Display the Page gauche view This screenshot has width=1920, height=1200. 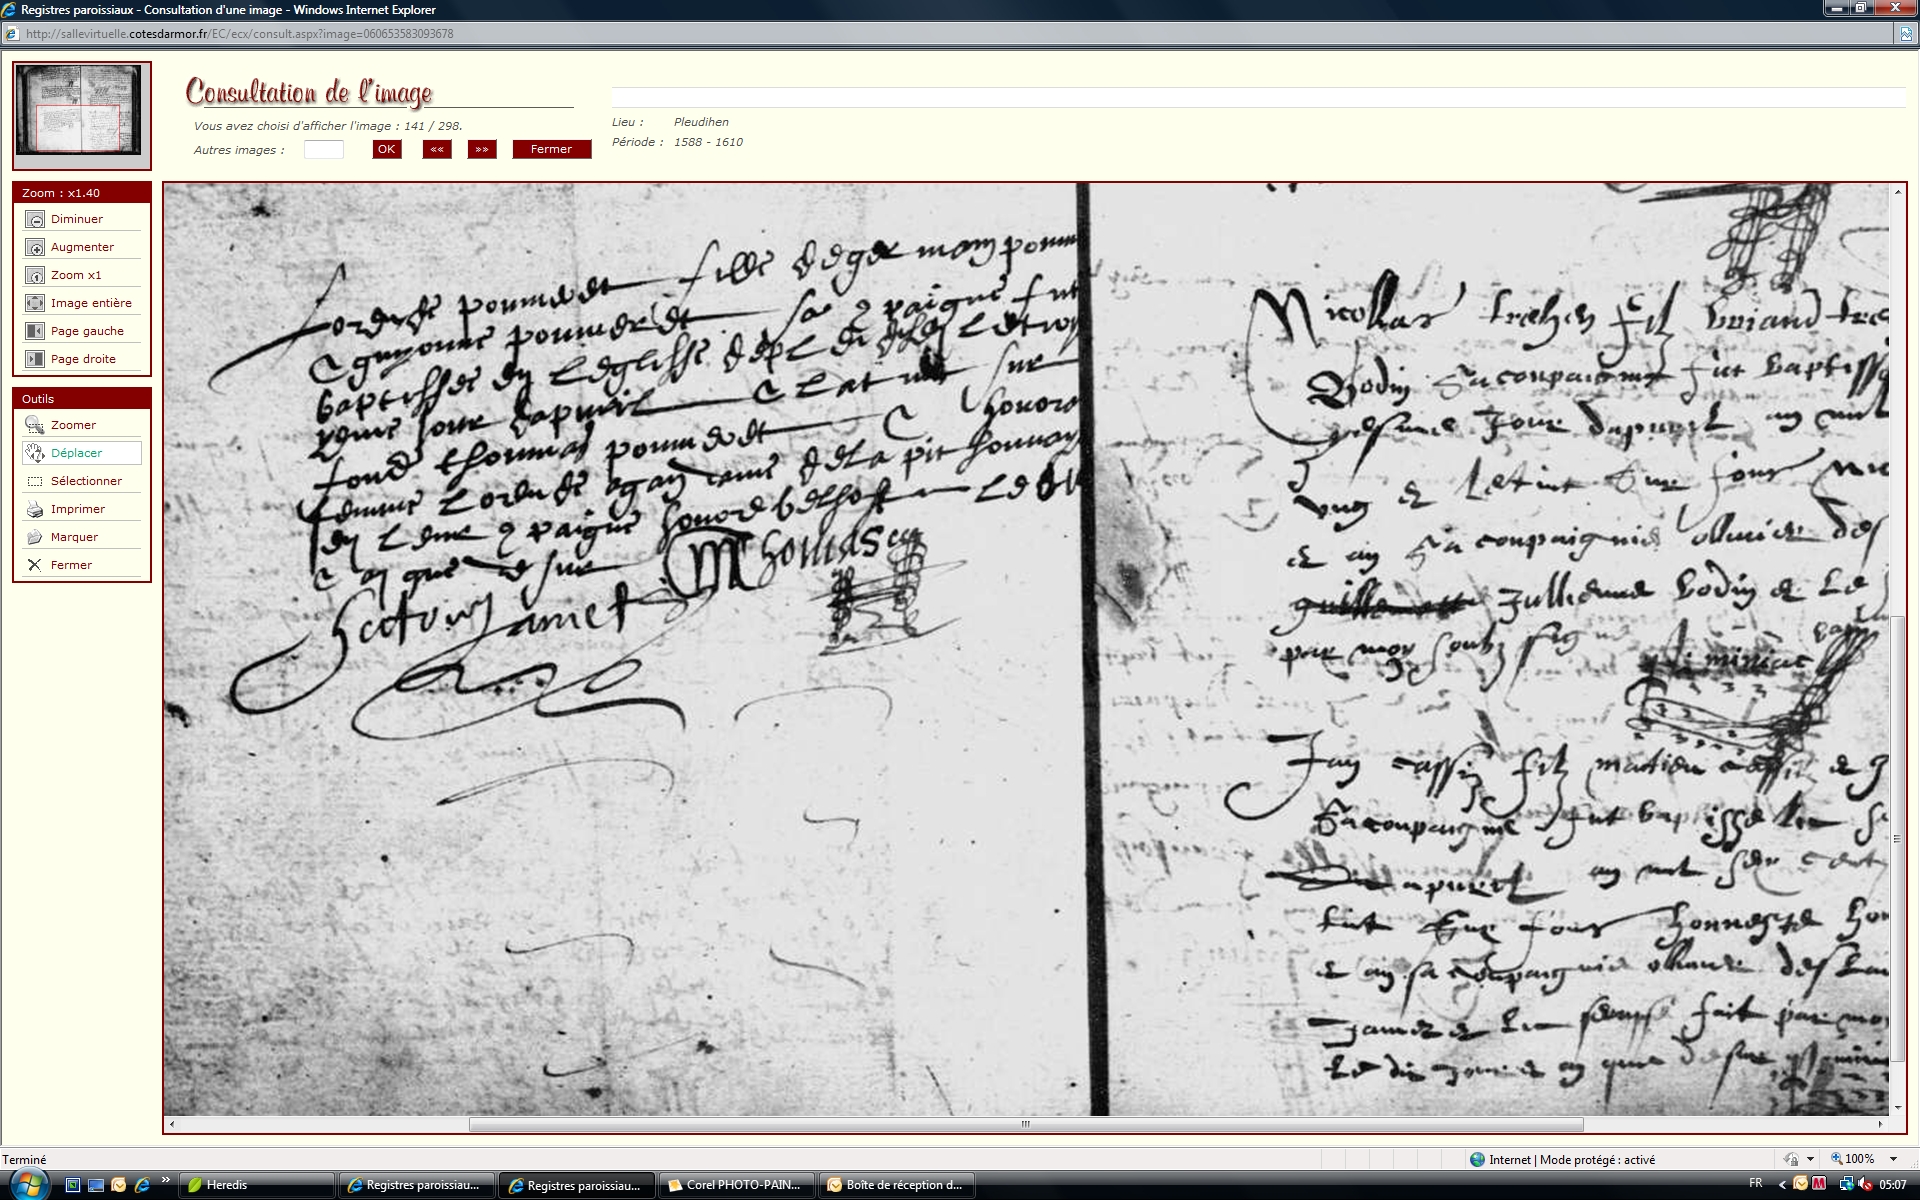[x=87, y=331]
